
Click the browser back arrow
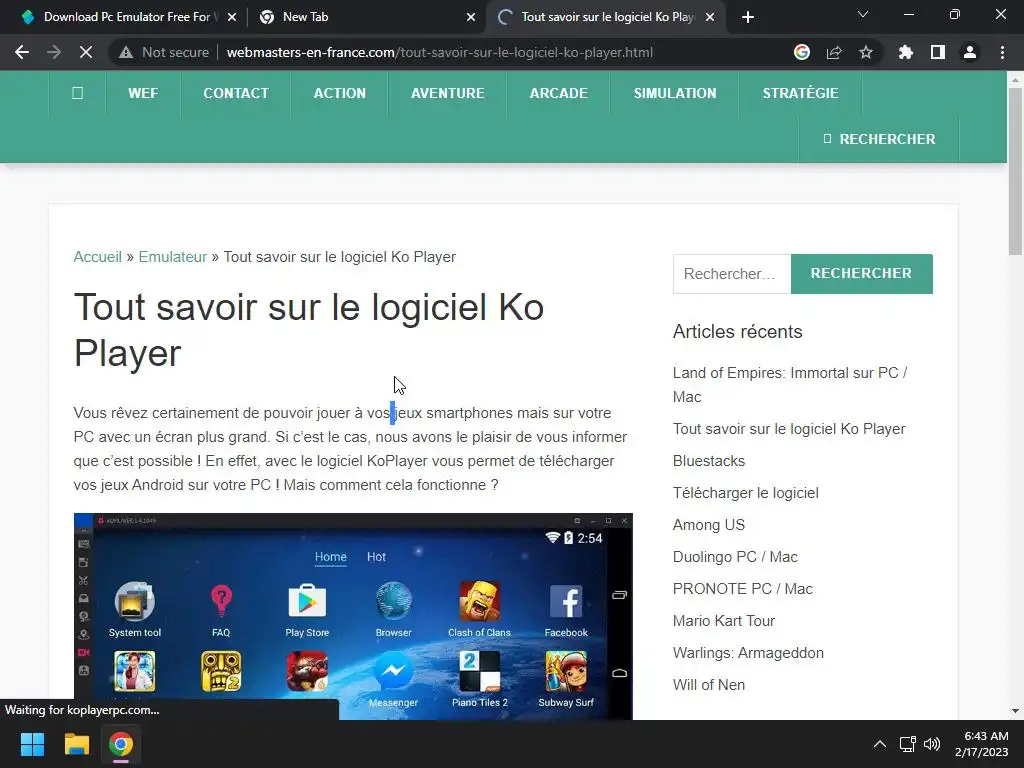22,52
